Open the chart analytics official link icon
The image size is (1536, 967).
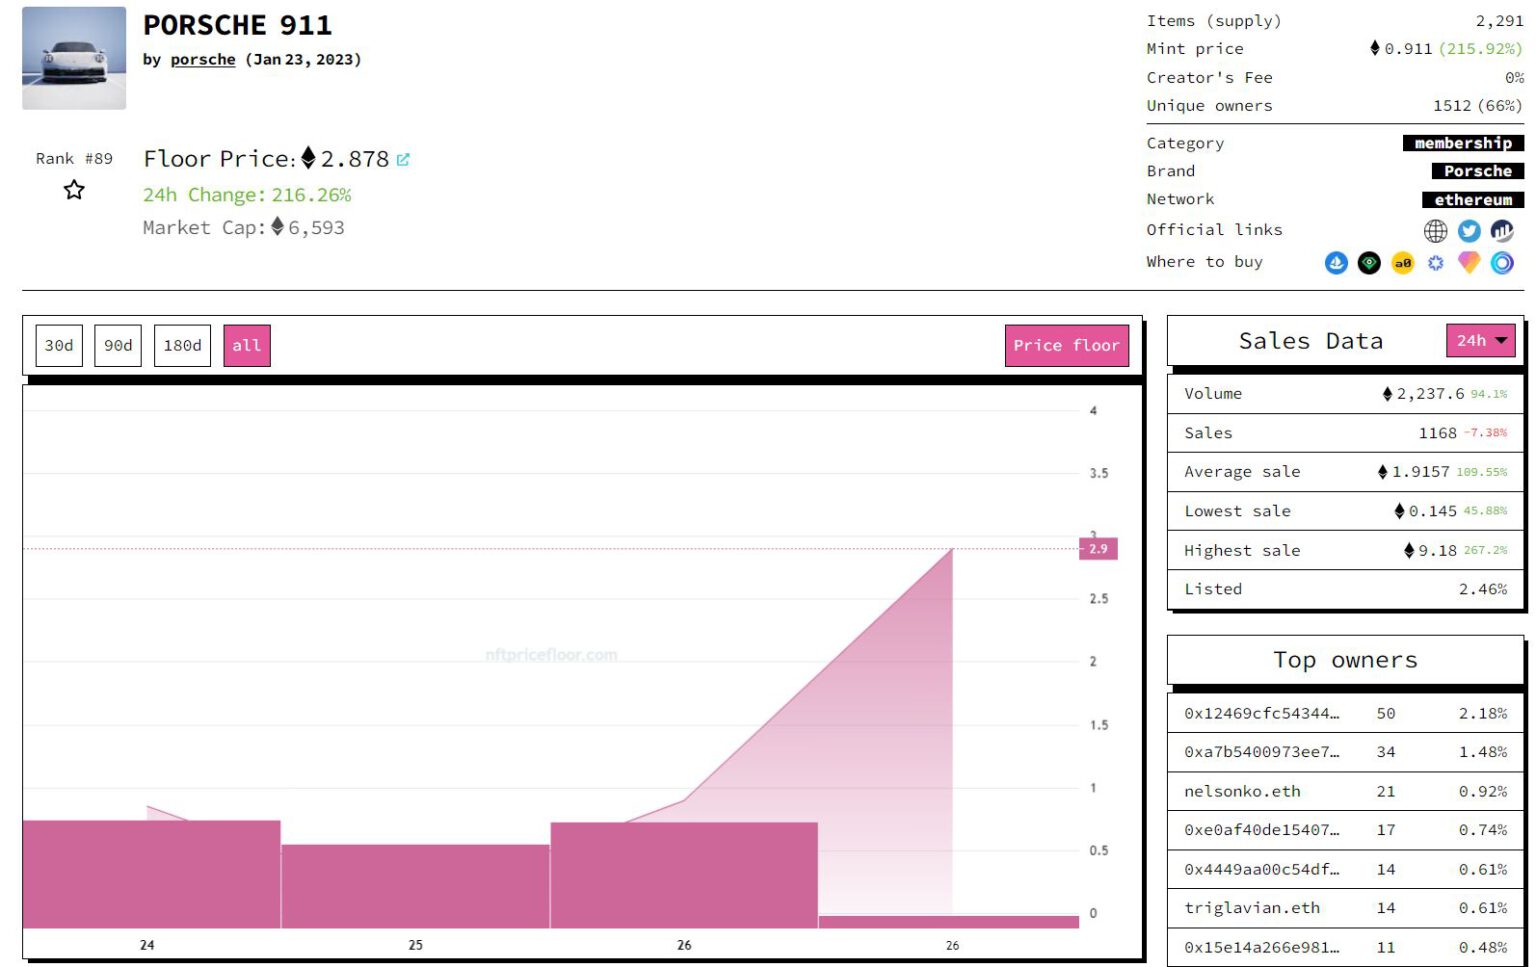pyautogui.click(x=1502, y=231)
